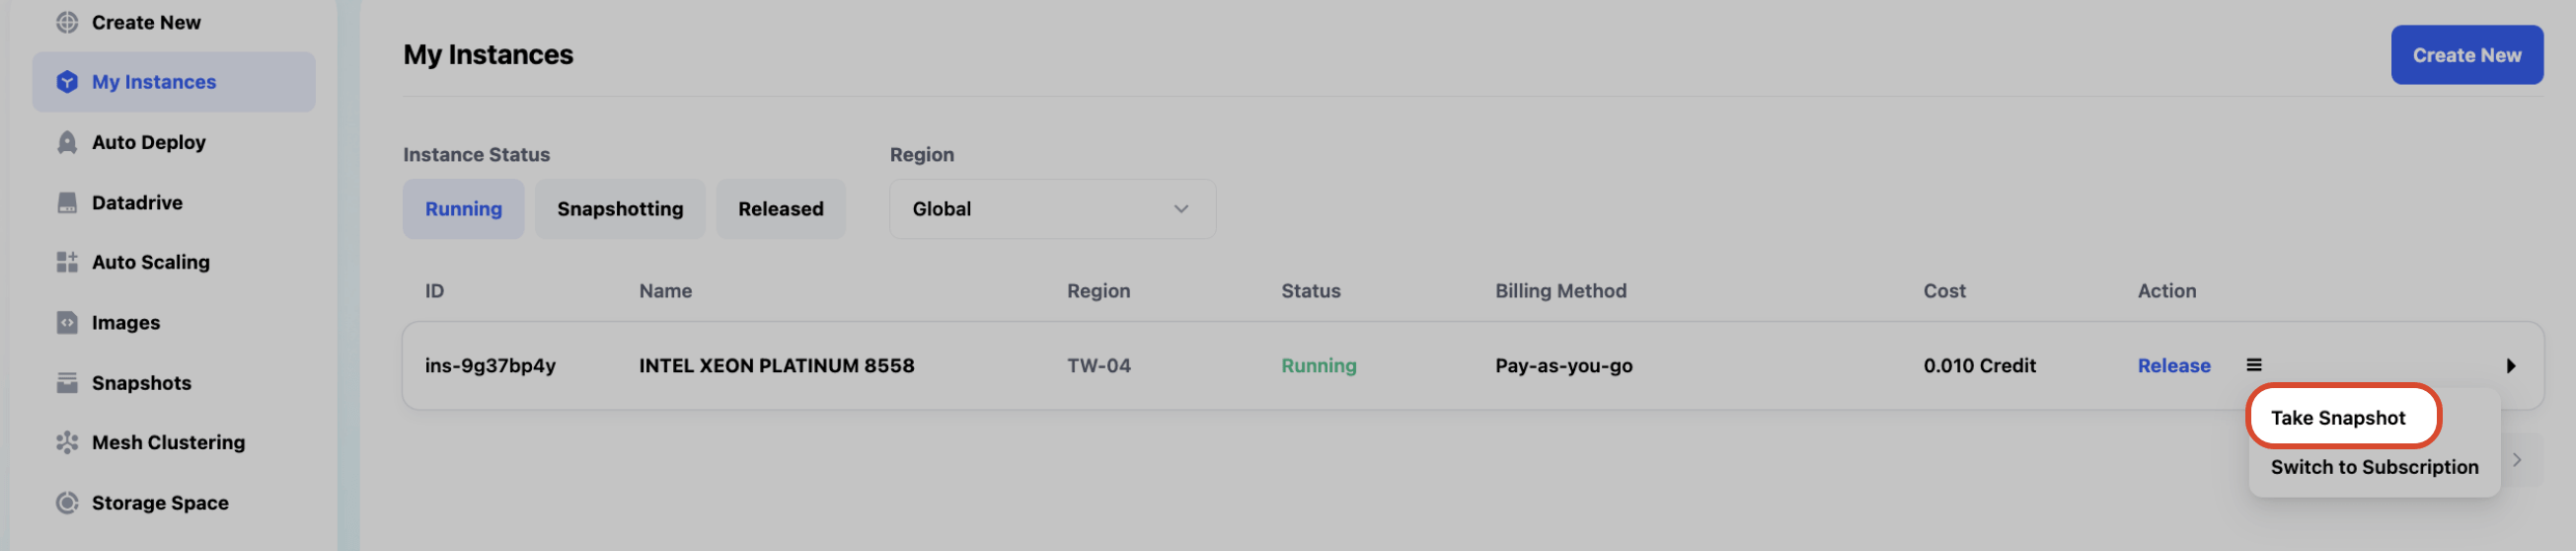Image resolution: width=2576 pixels, height=551 pixels.
Task: Filter instances by Snapshotting status
Action: pos(620,209)
